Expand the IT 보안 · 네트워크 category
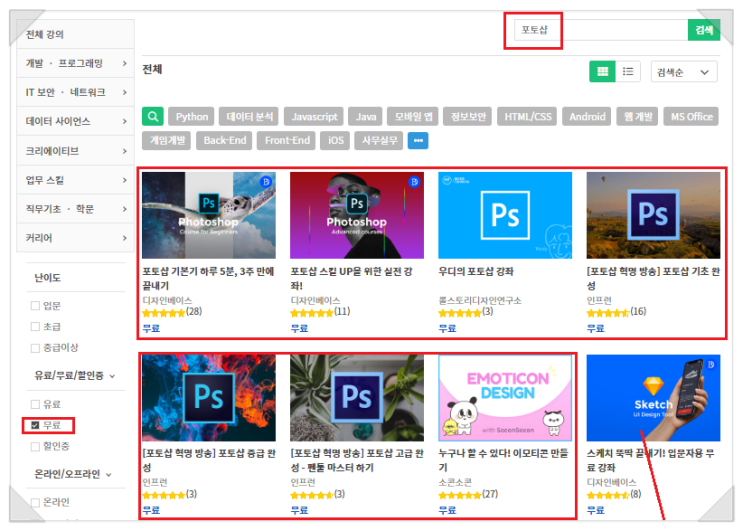 coord(75,92)
